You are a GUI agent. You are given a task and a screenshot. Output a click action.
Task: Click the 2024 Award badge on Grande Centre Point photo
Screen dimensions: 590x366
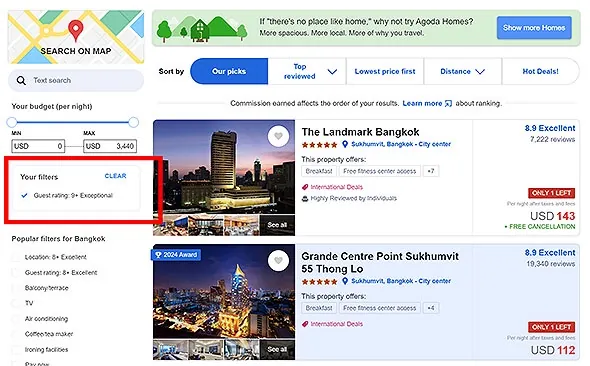176,255
